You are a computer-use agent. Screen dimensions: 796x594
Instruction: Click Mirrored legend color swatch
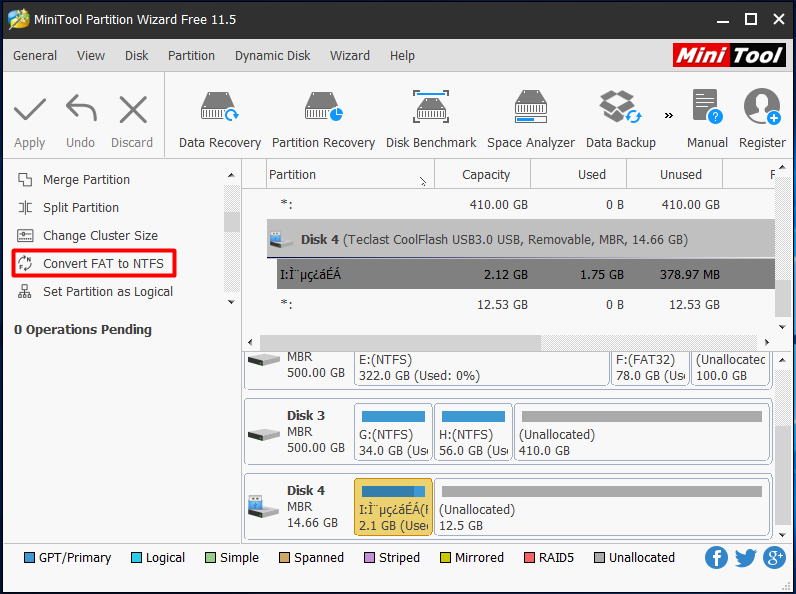click(x=445, y=557)
